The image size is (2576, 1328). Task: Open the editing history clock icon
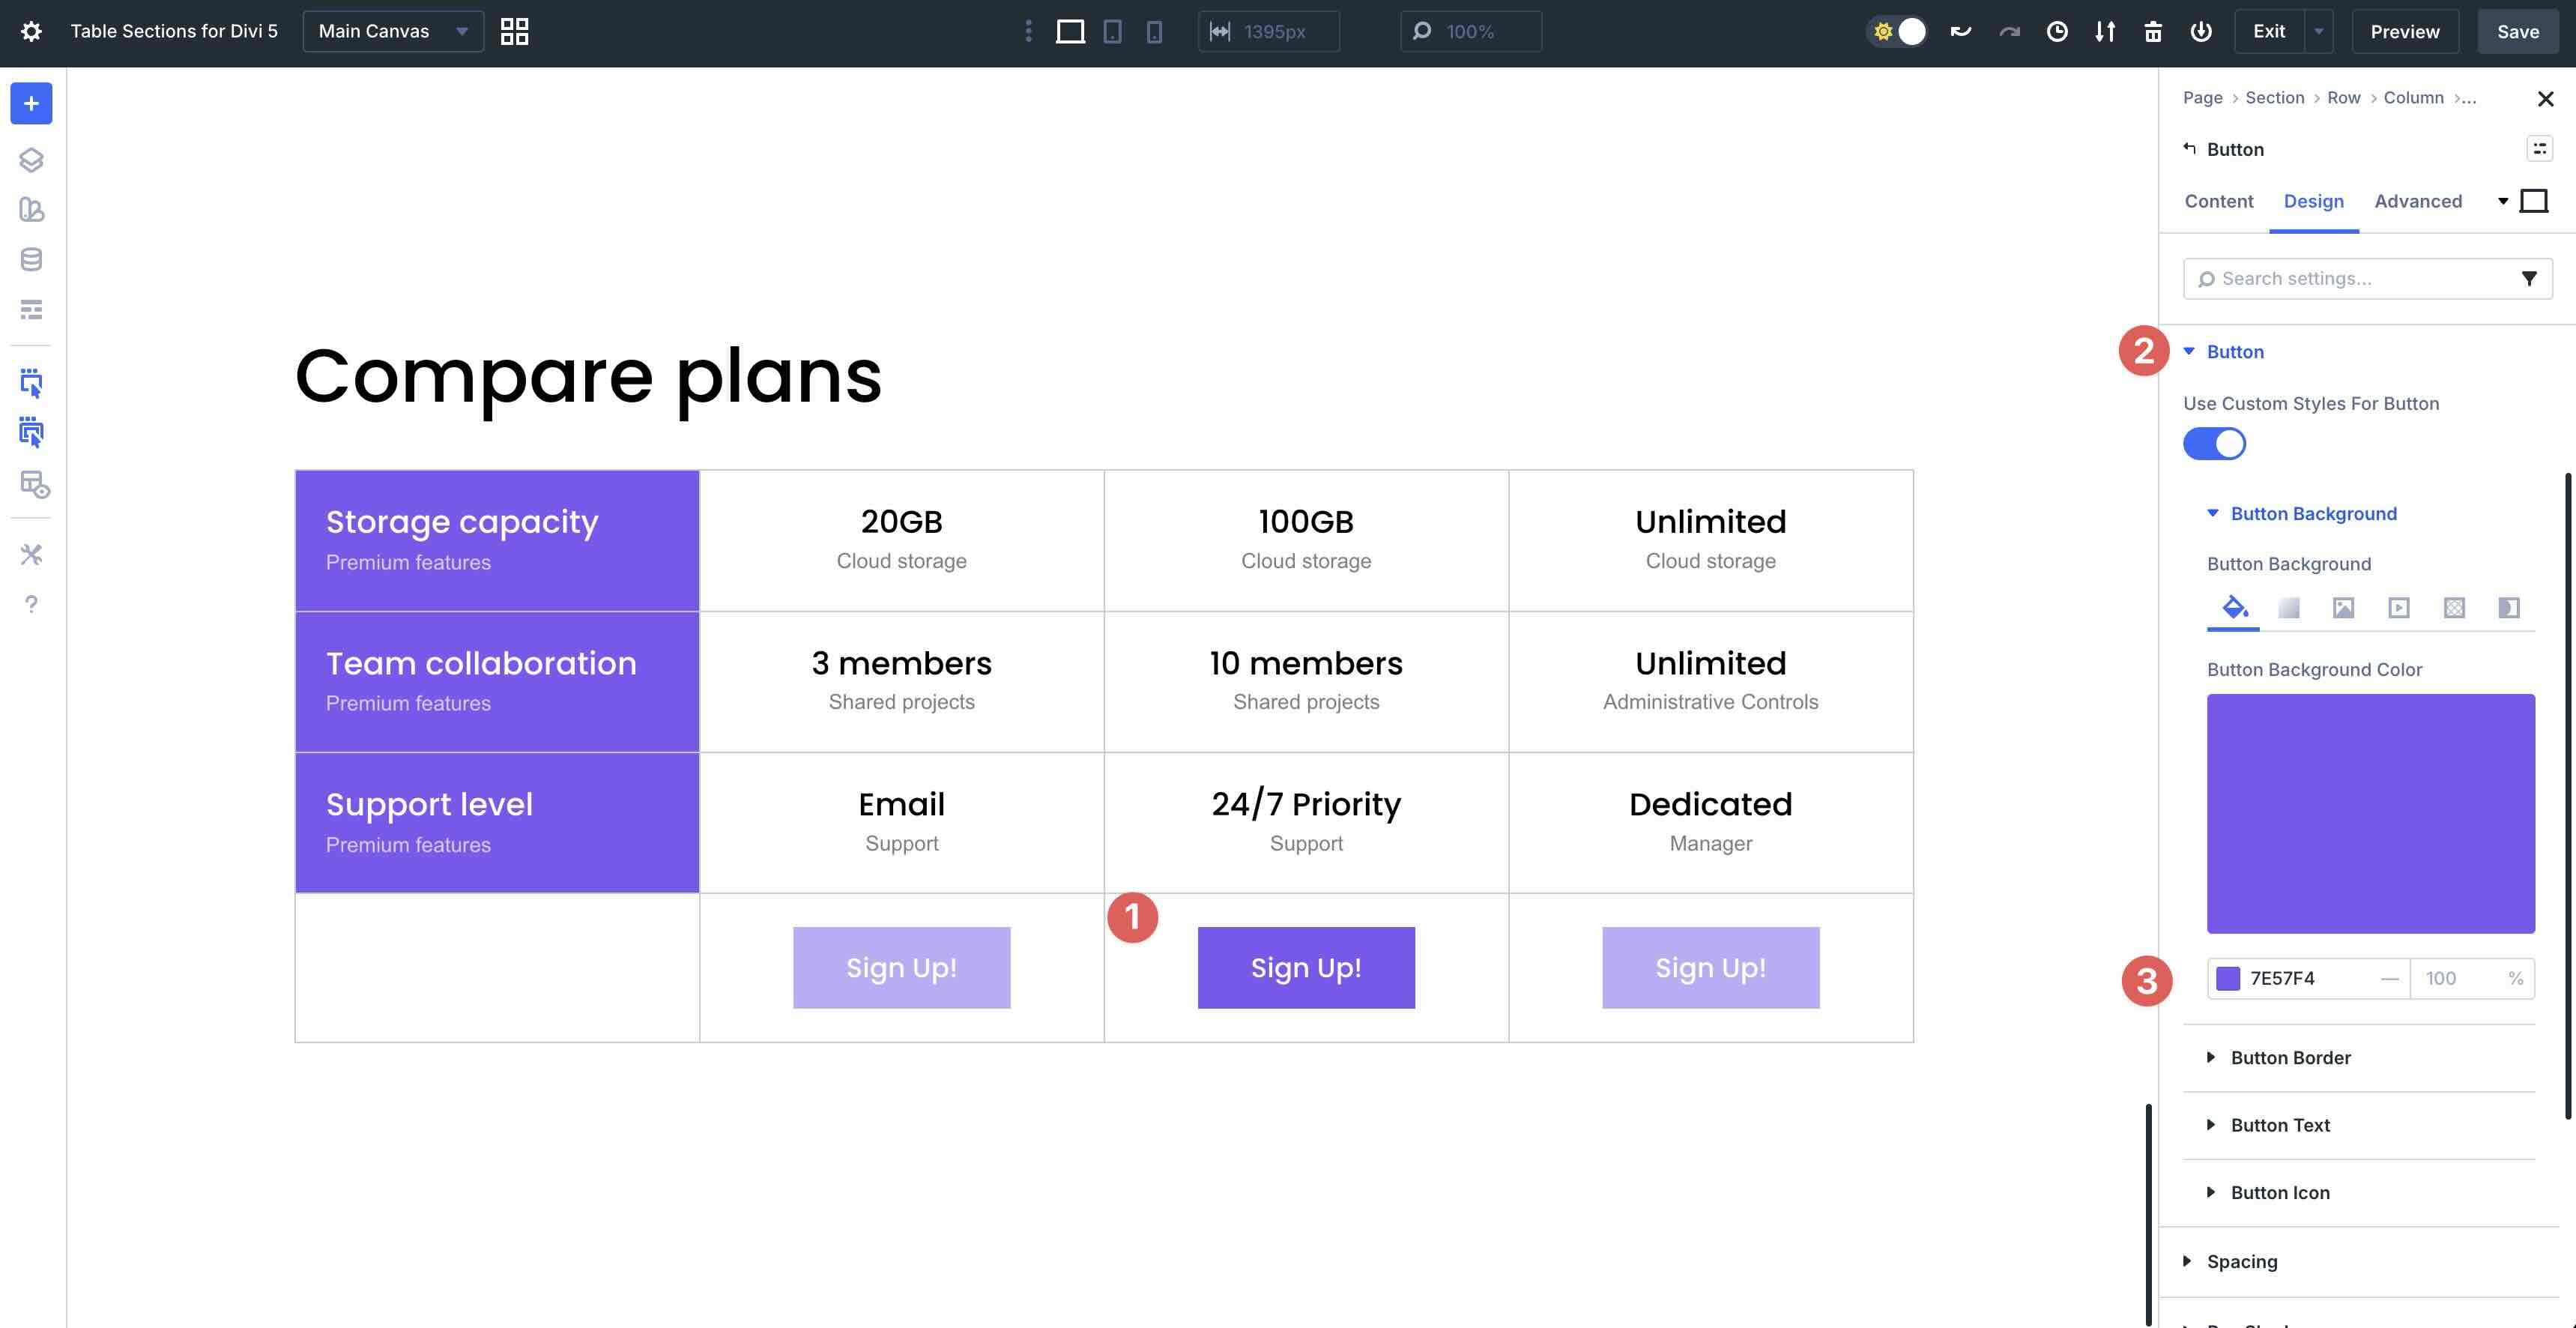tap(2057, 31)
